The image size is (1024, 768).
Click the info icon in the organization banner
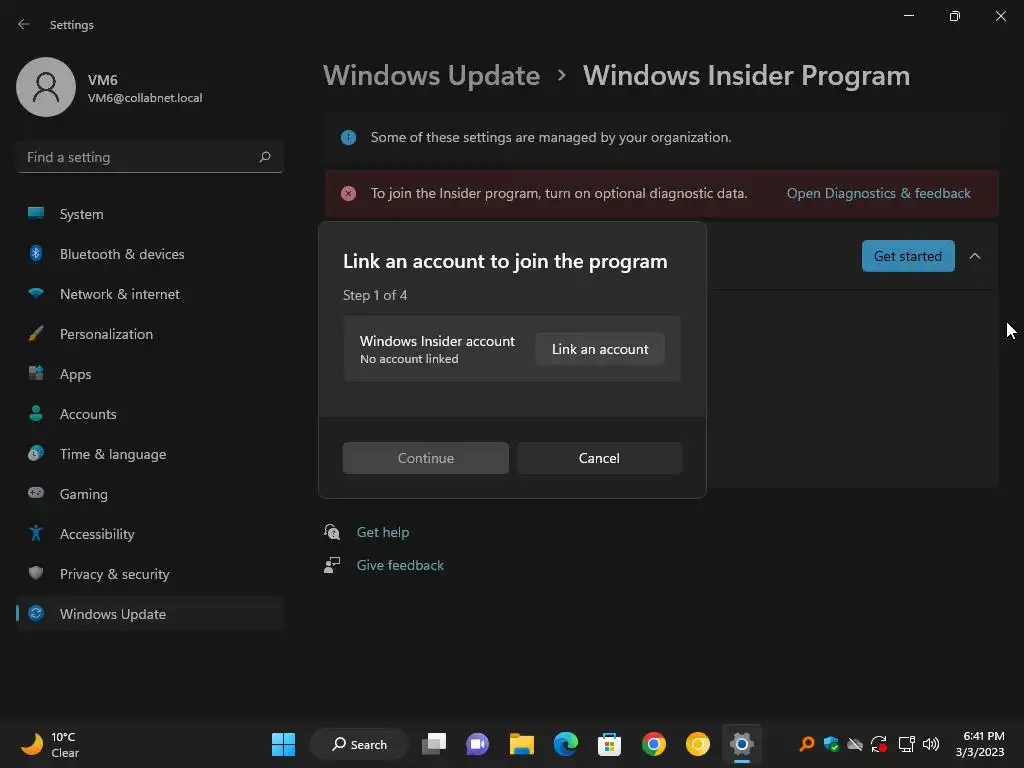[348, 137]
